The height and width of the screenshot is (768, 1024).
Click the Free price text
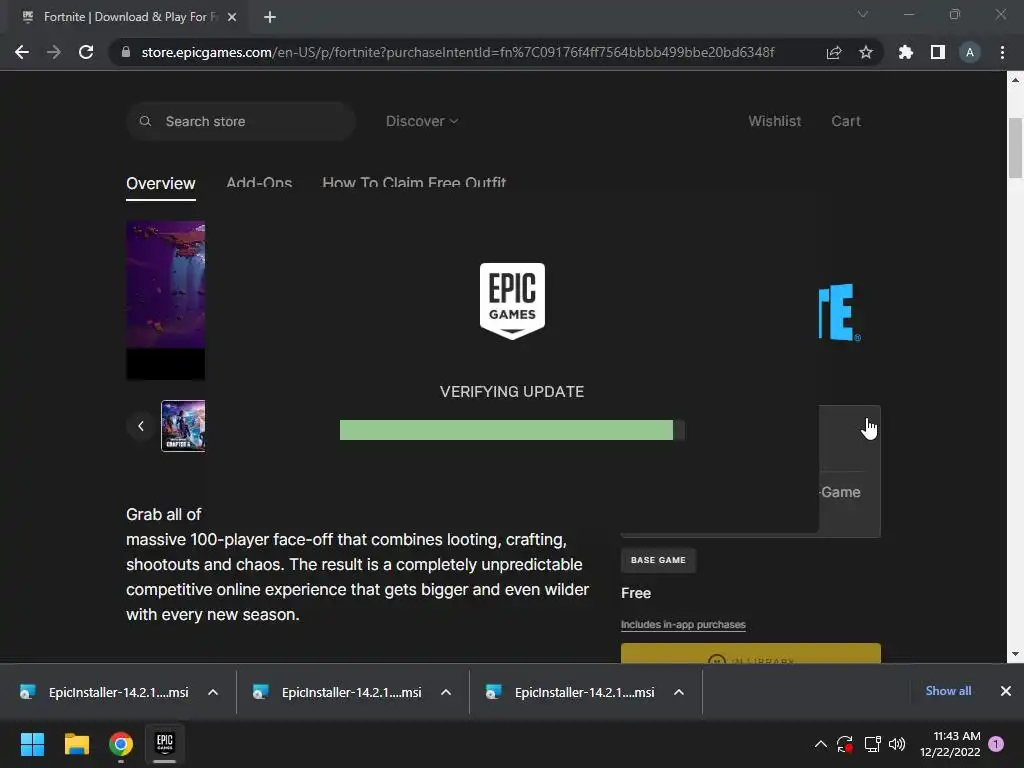[636, 593]
